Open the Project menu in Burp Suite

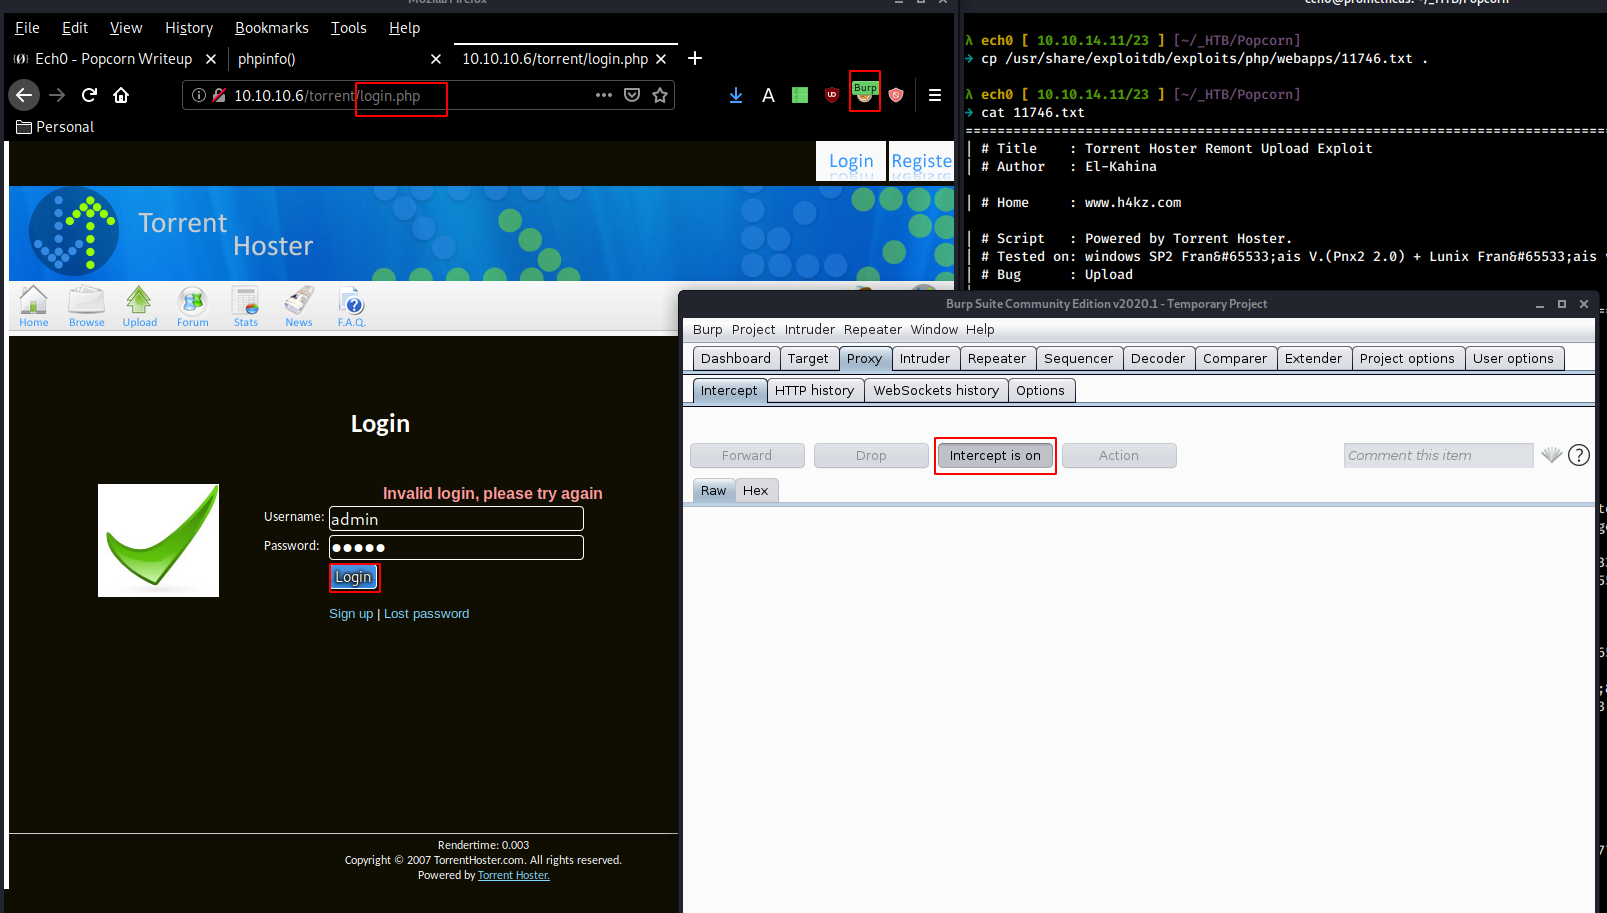tap(753, 329)
